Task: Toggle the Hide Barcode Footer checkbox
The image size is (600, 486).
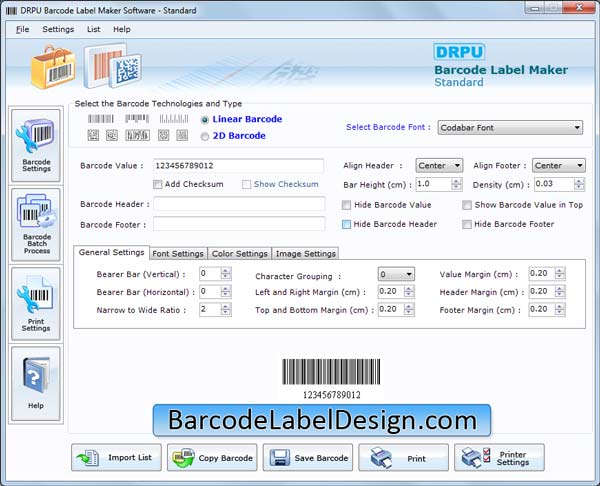Action: click(466, 224)
